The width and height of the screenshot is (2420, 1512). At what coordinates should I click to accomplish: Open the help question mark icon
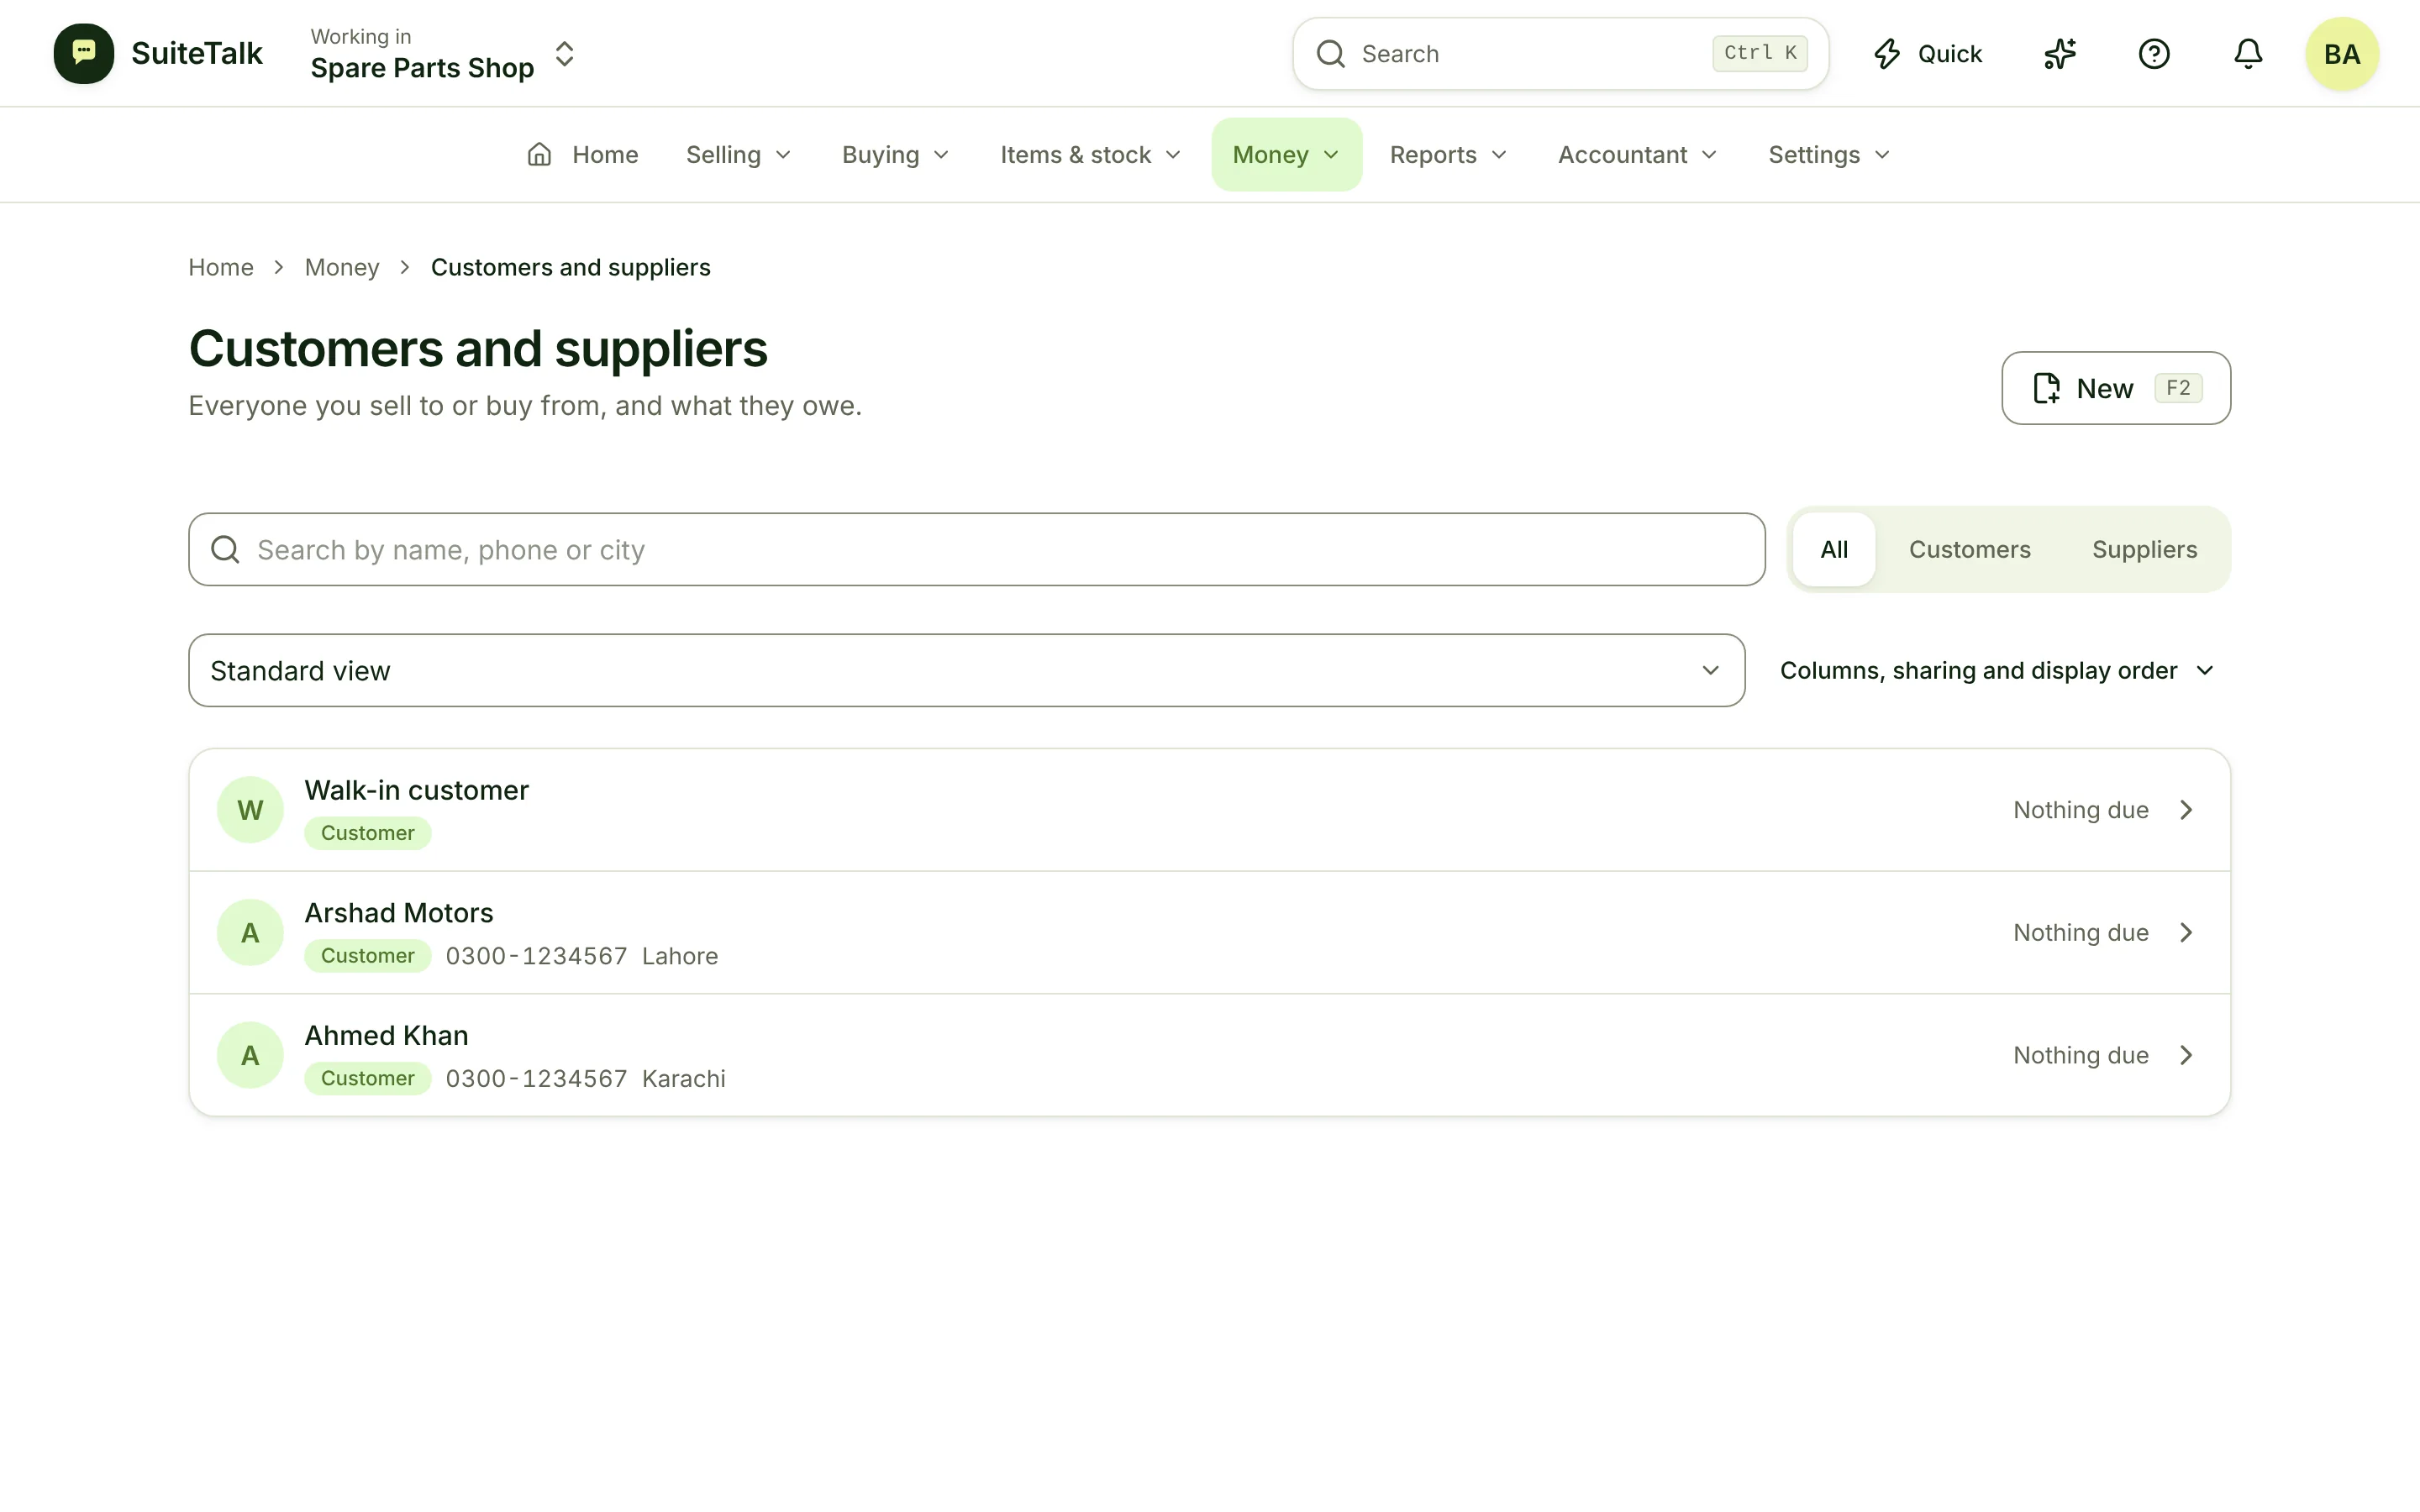tap(2154, 54)
